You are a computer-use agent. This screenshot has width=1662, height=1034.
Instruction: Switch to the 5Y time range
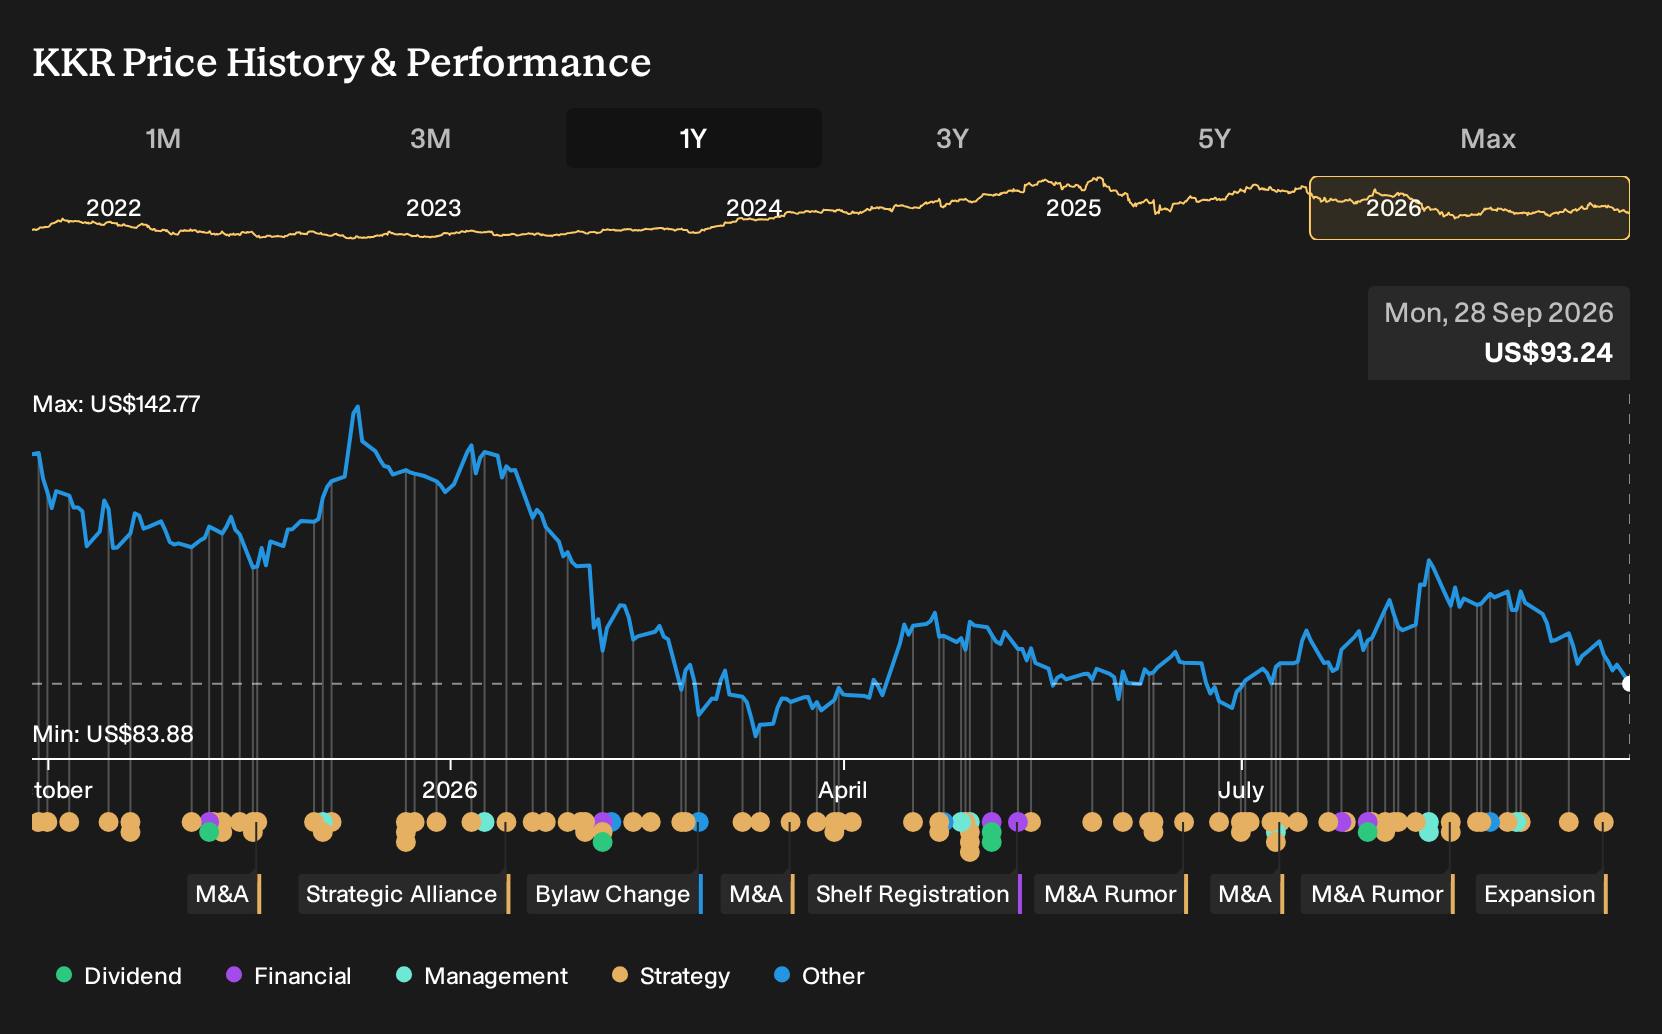click(1214, 138)
